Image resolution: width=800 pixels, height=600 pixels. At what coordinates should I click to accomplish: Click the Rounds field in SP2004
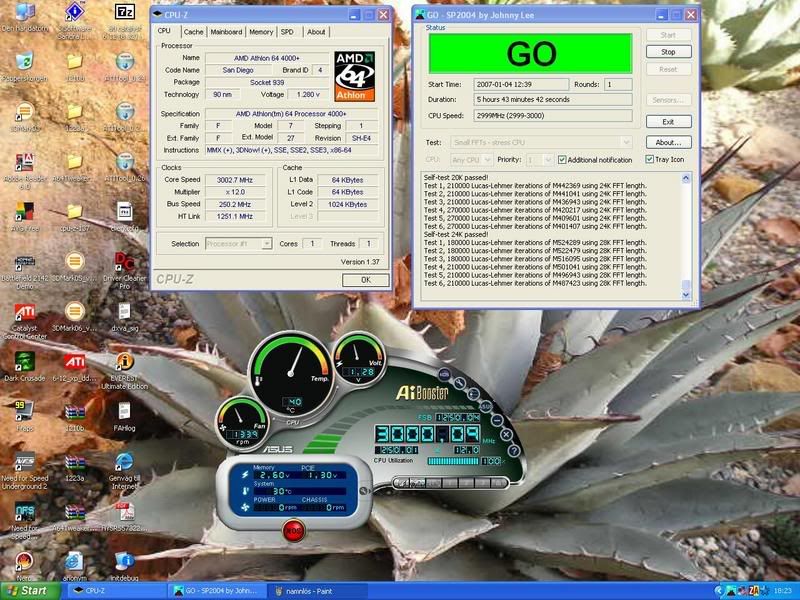coord(618,84)
